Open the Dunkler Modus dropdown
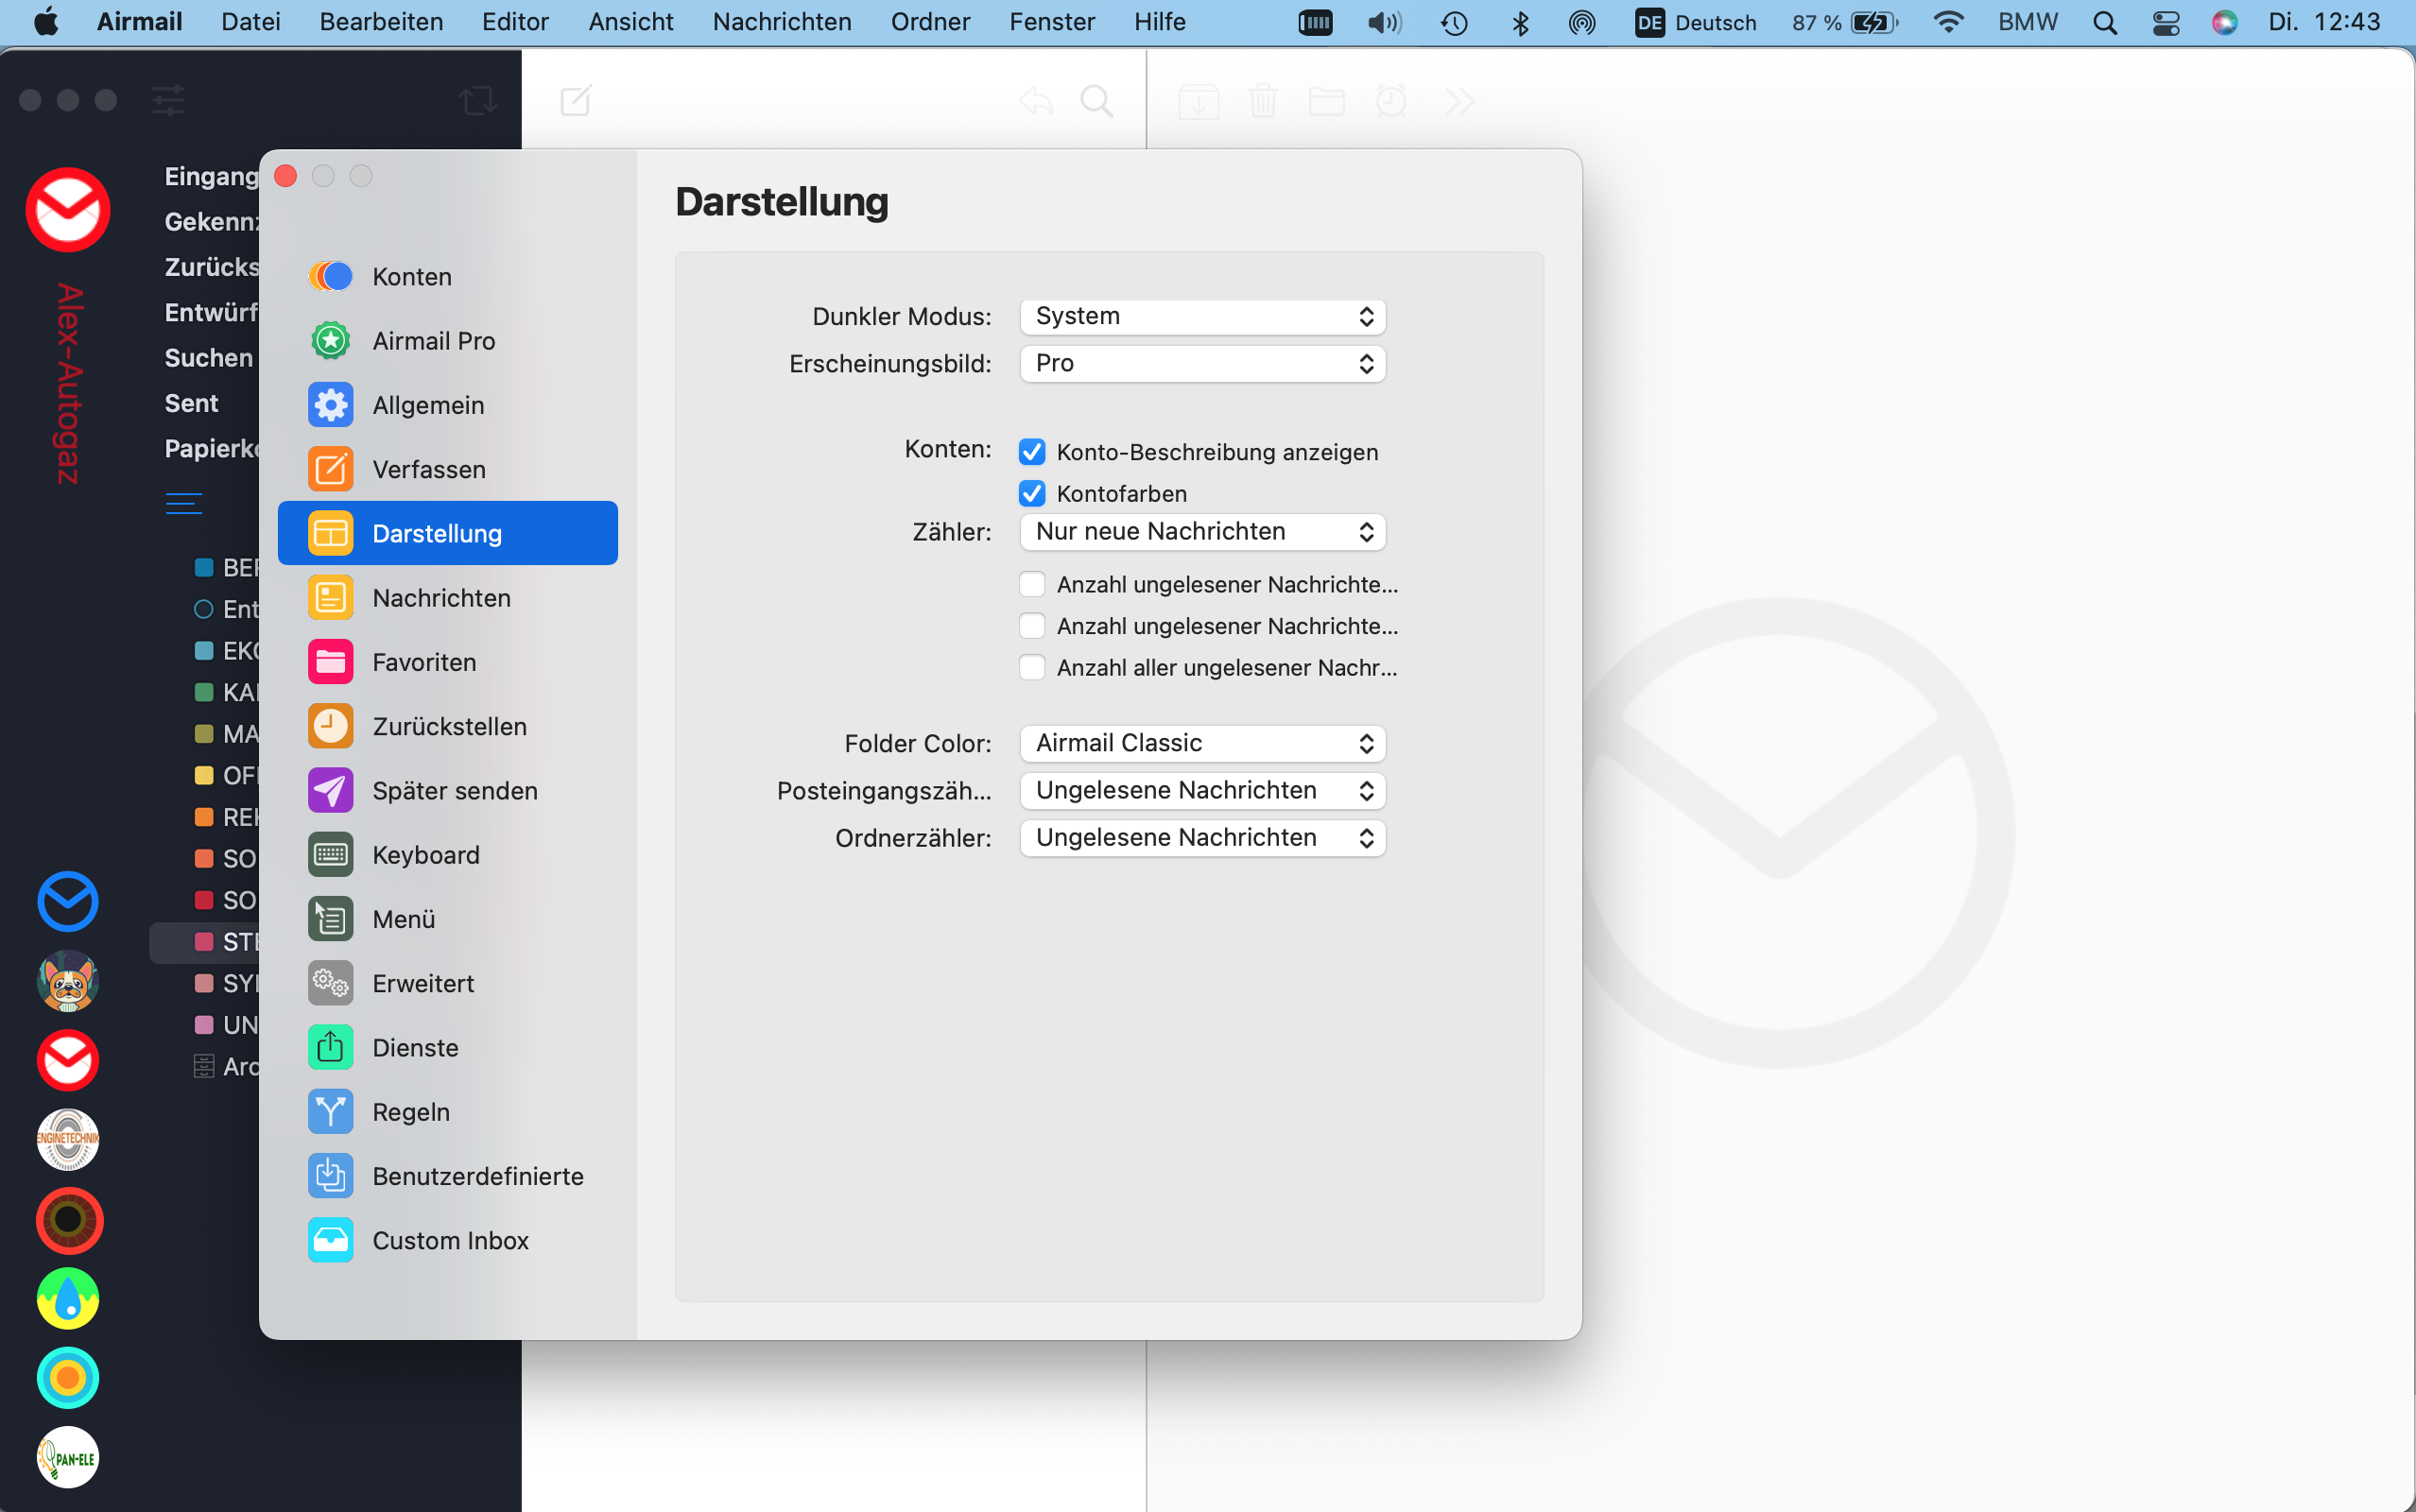This screenshot has width=2416, height=1512. [1202, 317]
